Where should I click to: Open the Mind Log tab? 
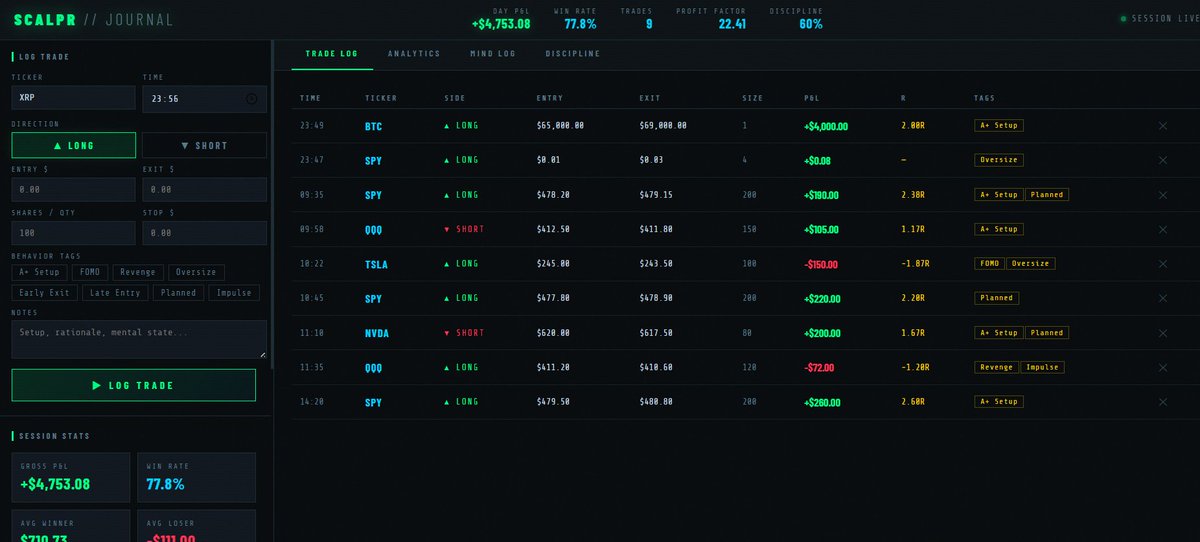pyautogui.click(x=493, y=54)
